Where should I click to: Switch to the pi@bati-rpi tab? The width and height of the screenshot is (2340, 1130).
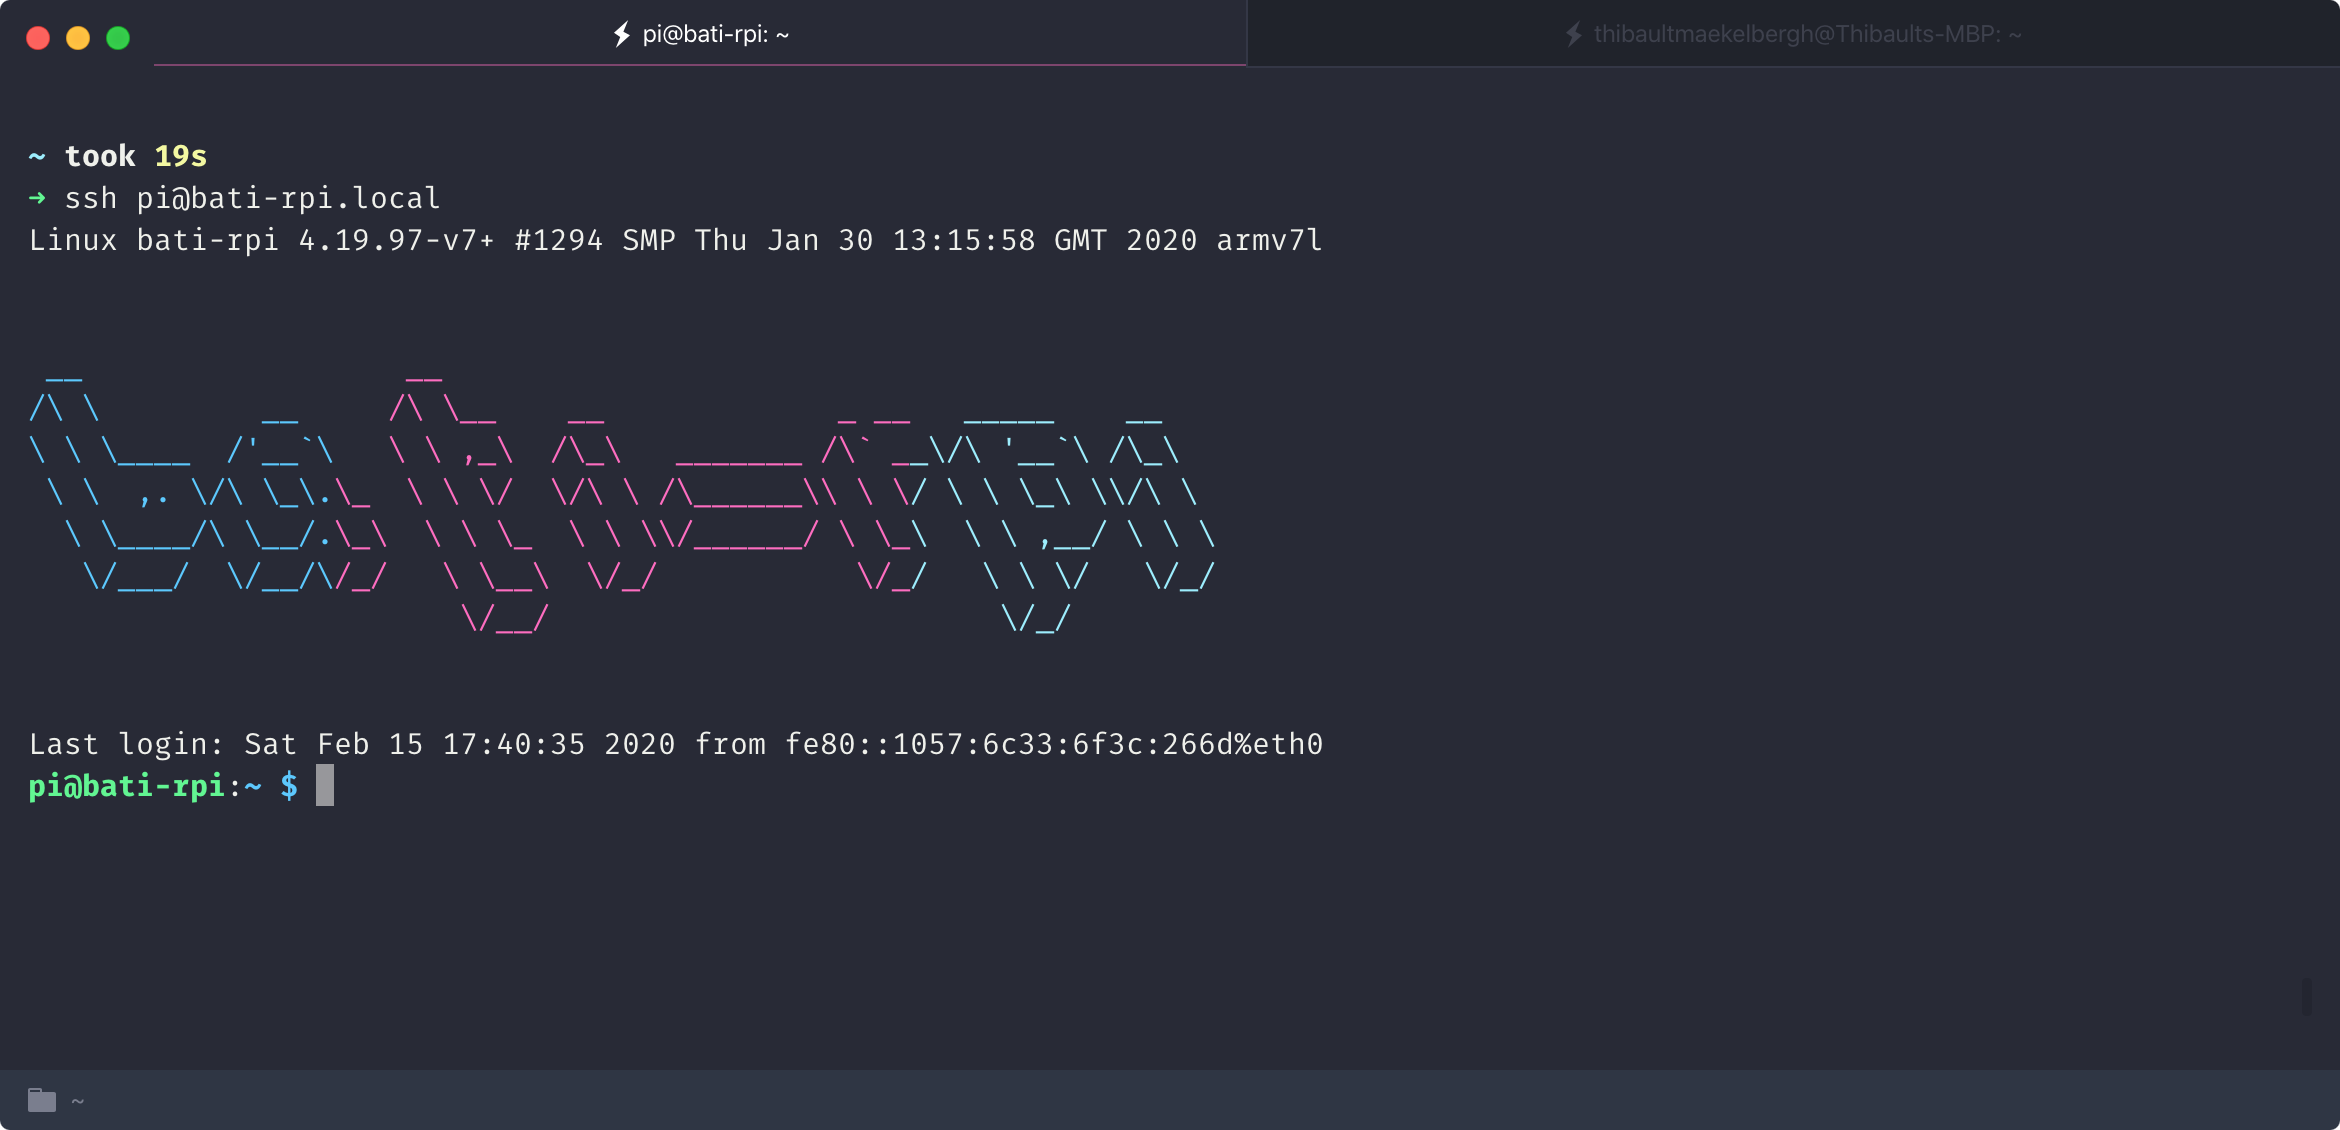point(714,34)
